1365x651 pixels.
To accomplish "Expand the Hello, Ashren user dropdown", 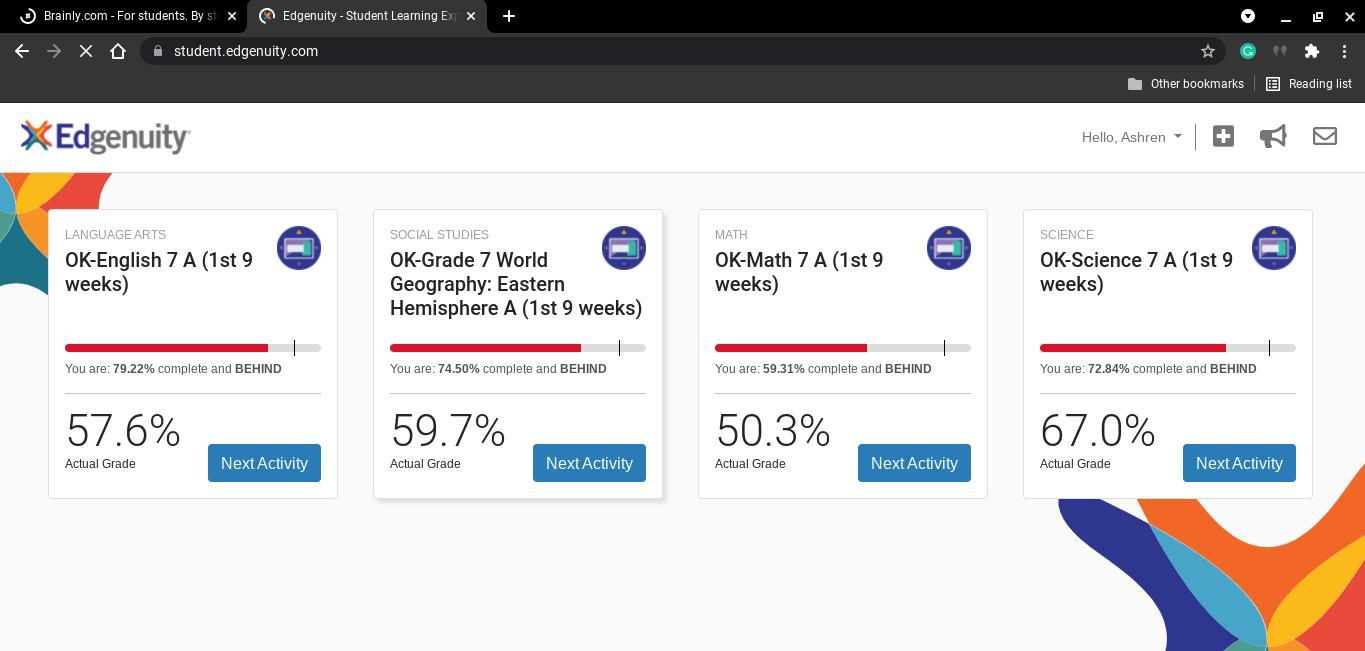I will (1131, 137).
